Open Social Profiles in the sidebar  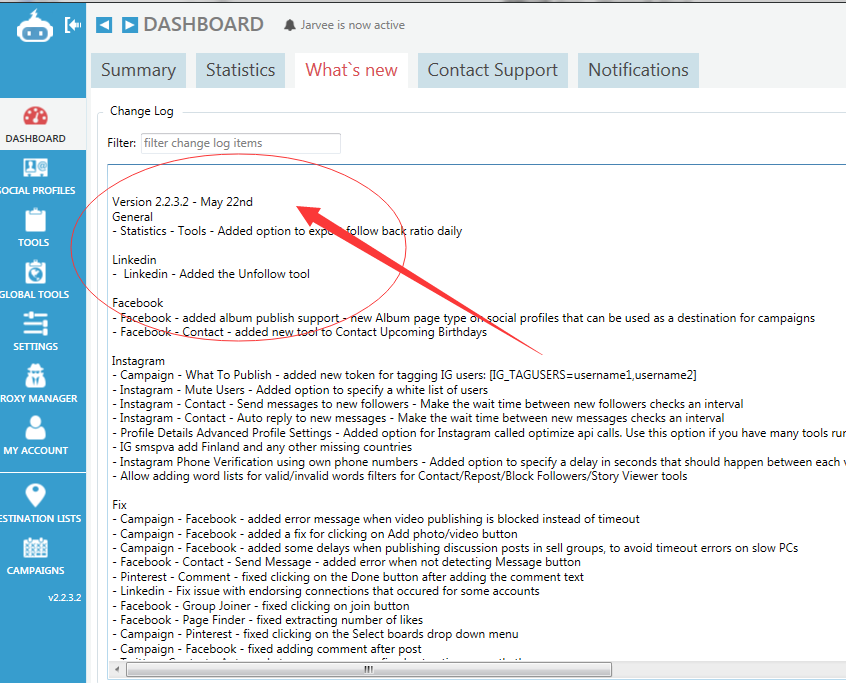click(x=36, y=176)
